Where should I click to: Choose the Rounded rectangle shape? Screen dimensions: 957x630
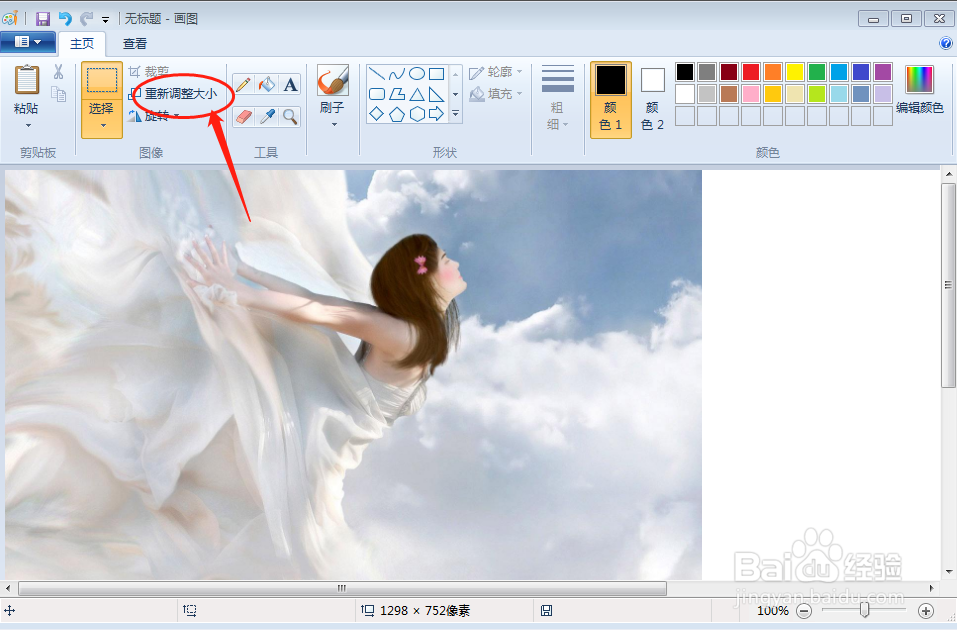point(377,94)
